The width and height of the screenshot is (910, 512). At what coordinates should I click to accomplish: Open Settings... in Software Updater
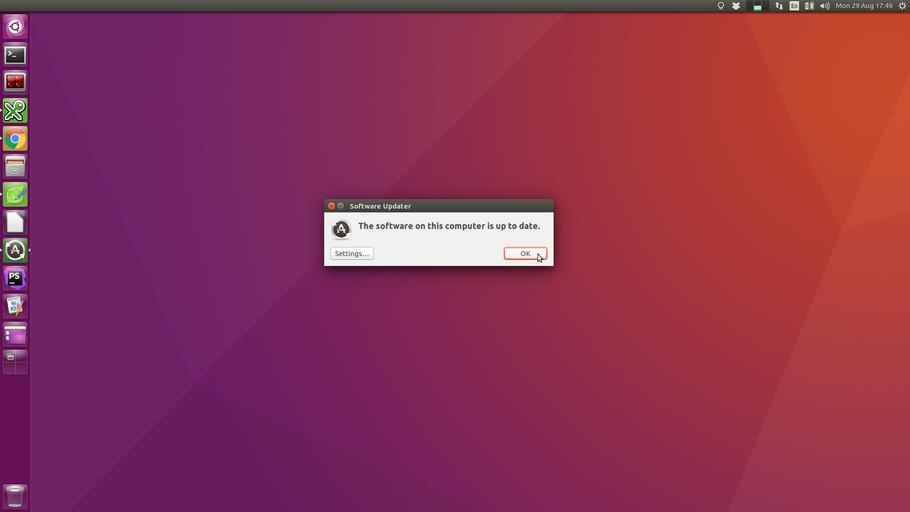(x=351, y=253)
